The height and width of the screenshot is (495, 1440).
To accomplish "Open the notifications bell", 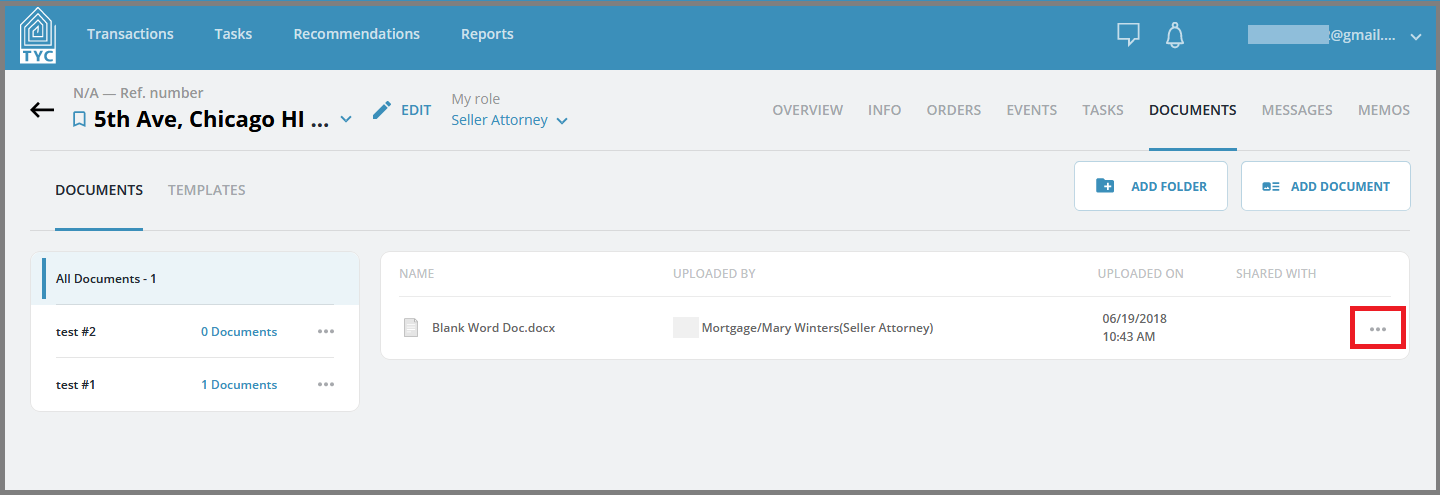I will [x=1175, y=35].
